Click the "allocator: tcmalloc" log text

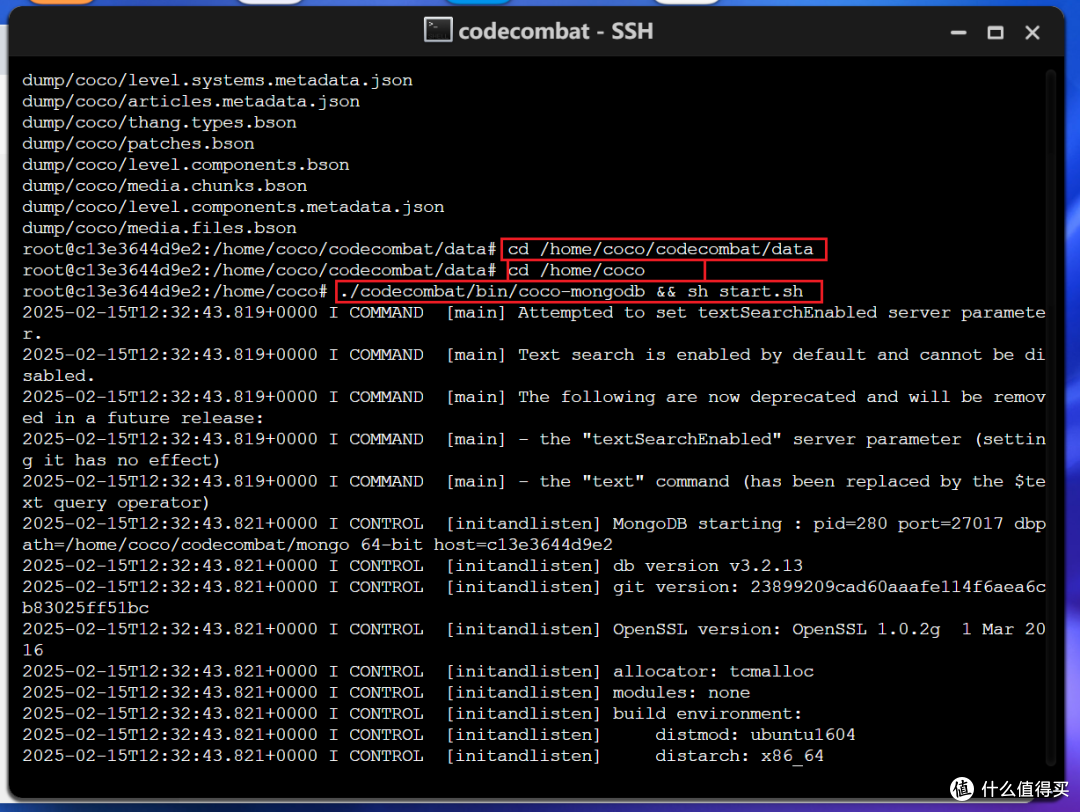pyautogui.click(x=713, y=671)
